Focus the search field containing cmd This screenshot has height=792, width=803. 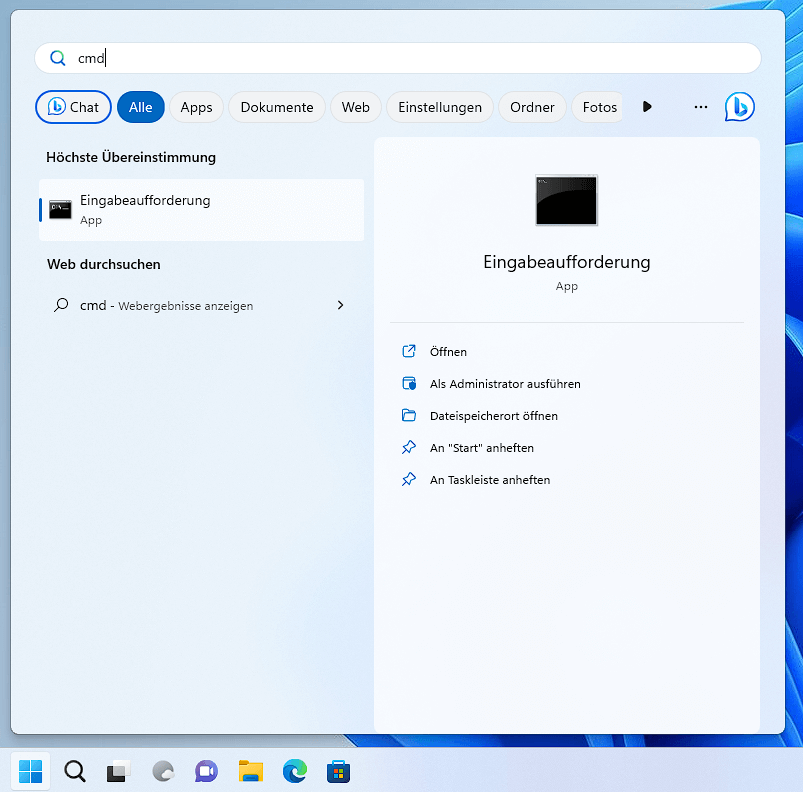point(397,58)
